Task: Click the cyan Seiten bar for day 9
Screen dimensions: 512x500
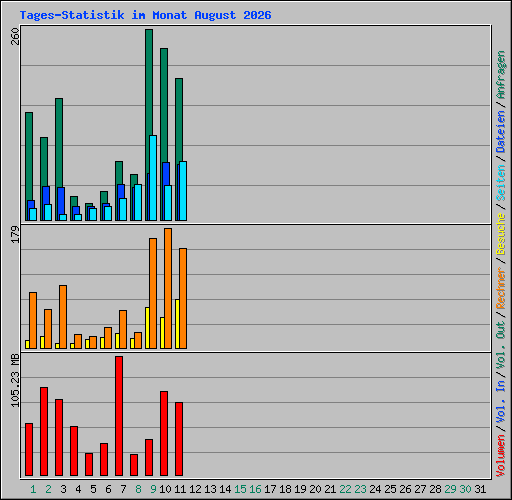Action: point(153,178)
